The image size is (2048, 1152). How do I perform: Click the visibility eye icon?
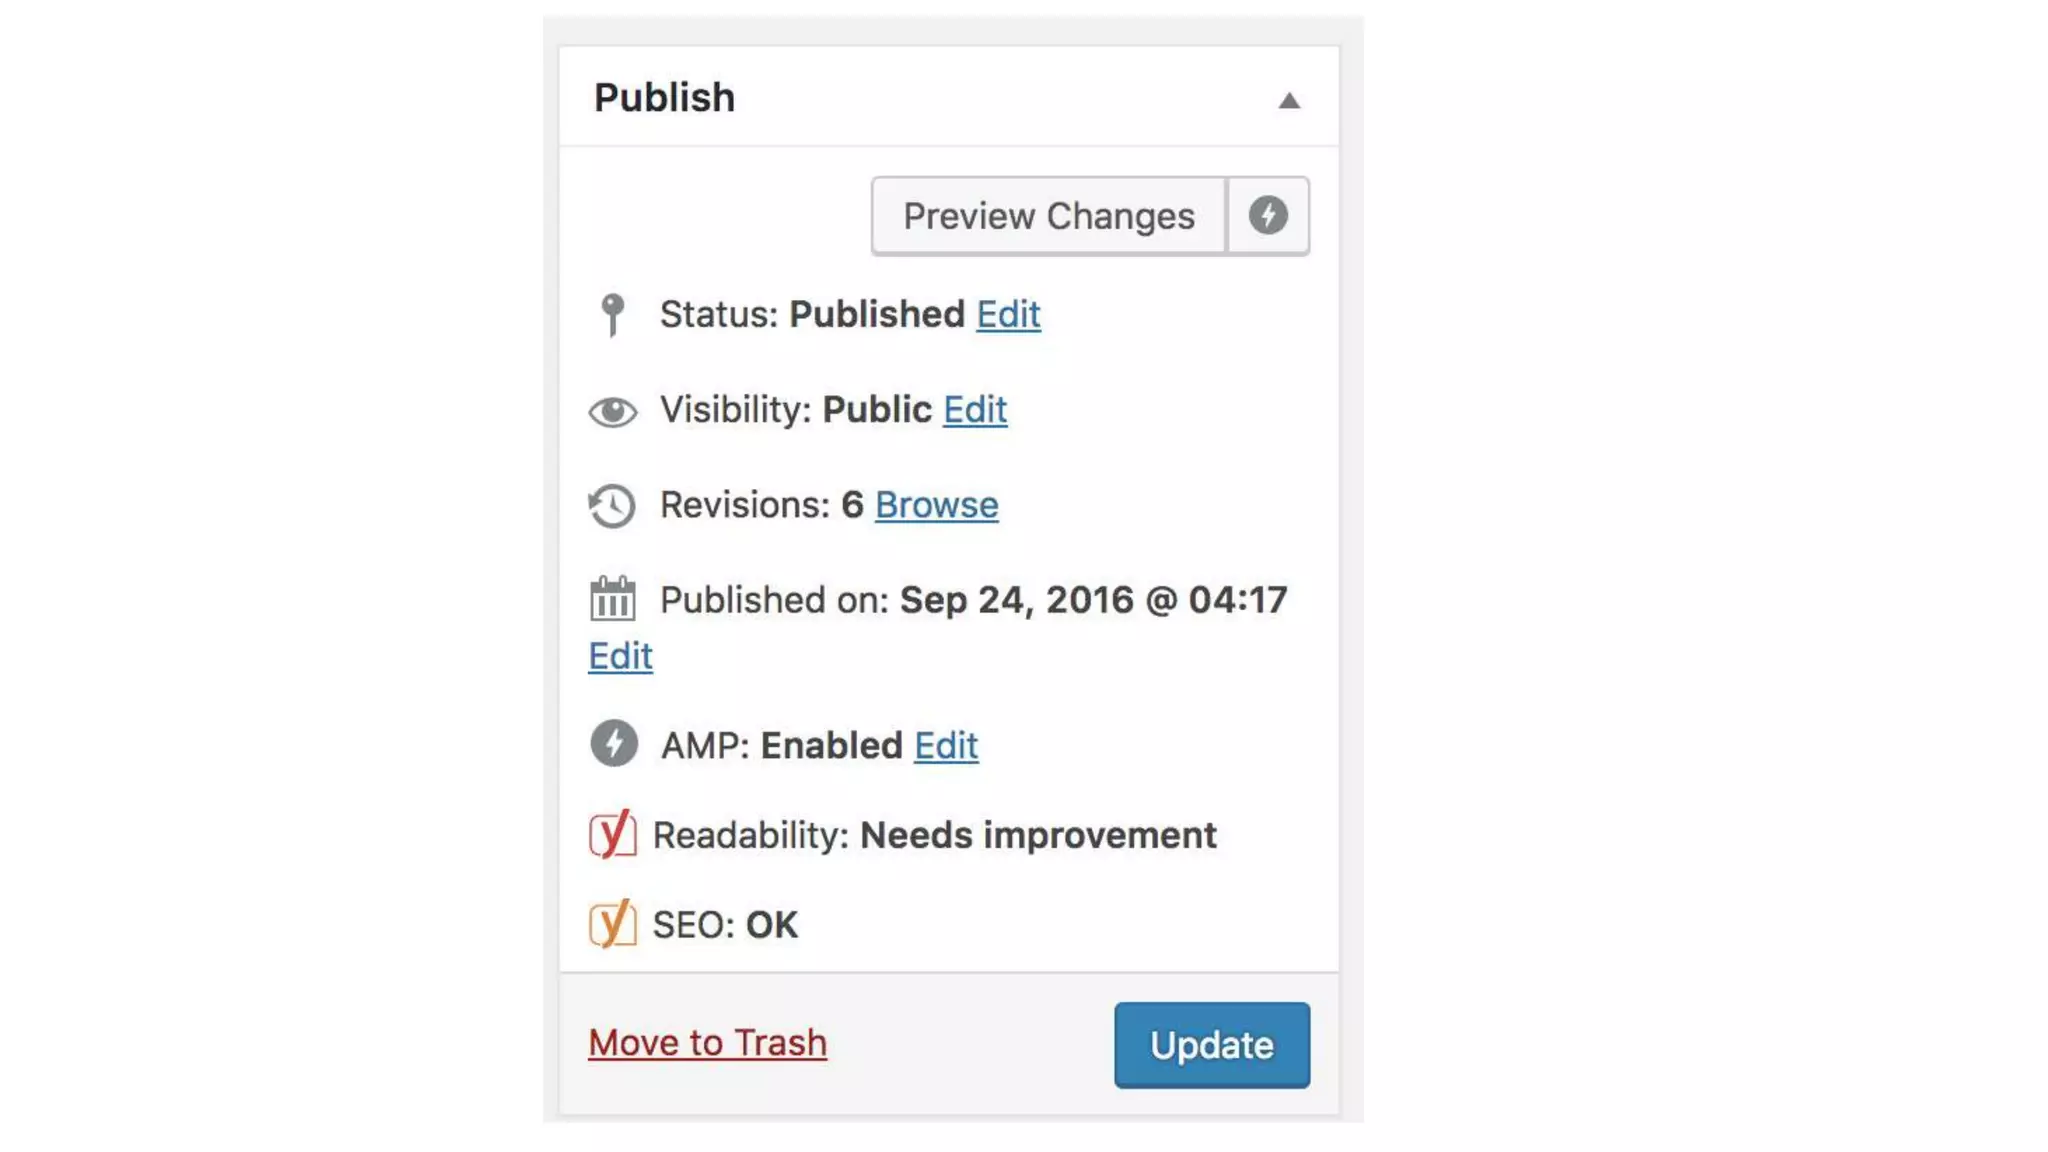pyautogui.click(x=613, y=411)
